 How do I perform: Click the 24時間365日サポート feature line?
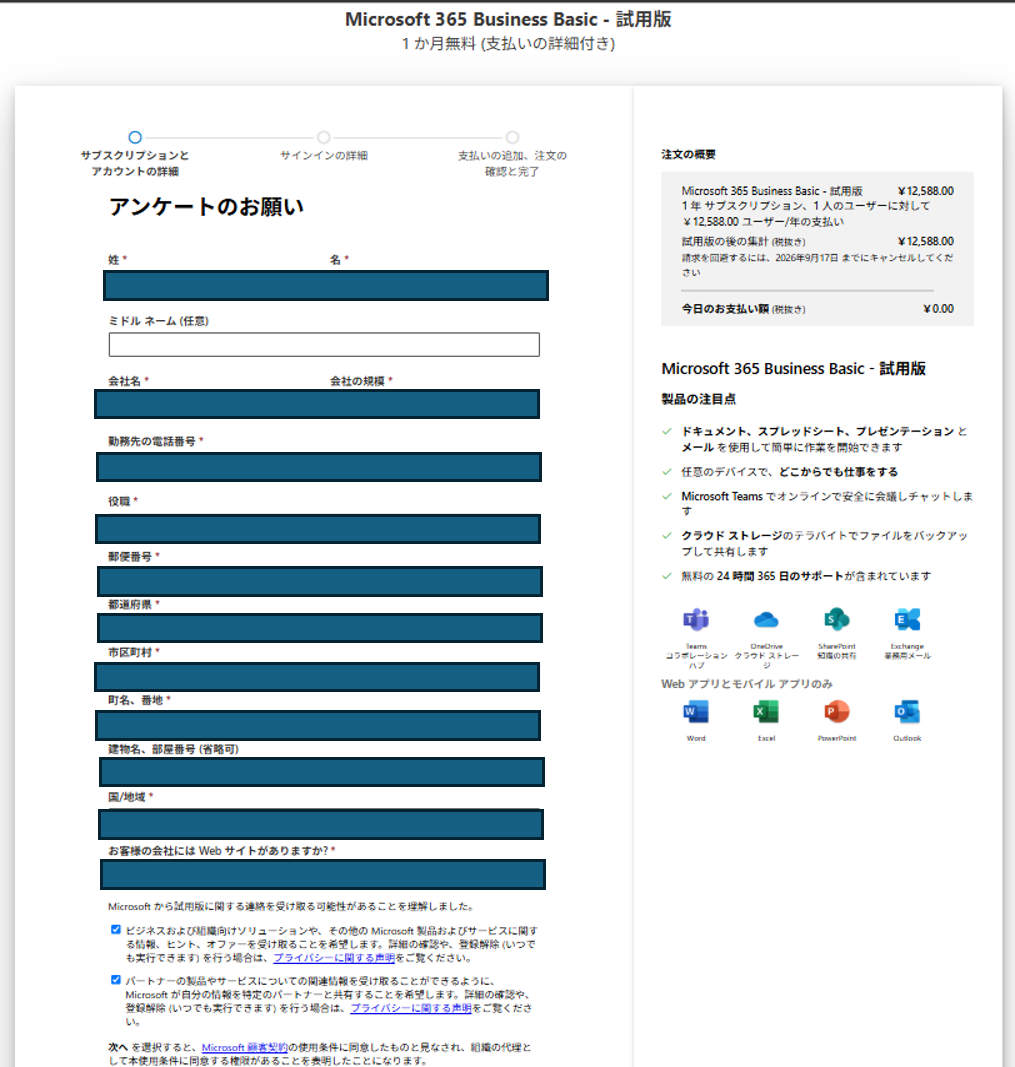click(x=806, y=576)
